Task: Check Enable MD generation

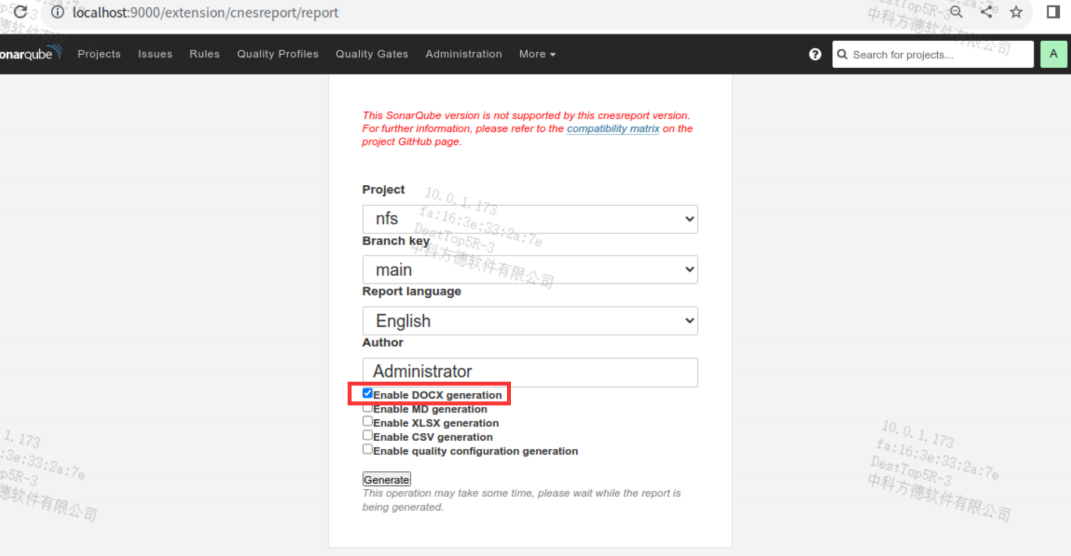Action: 367,408
